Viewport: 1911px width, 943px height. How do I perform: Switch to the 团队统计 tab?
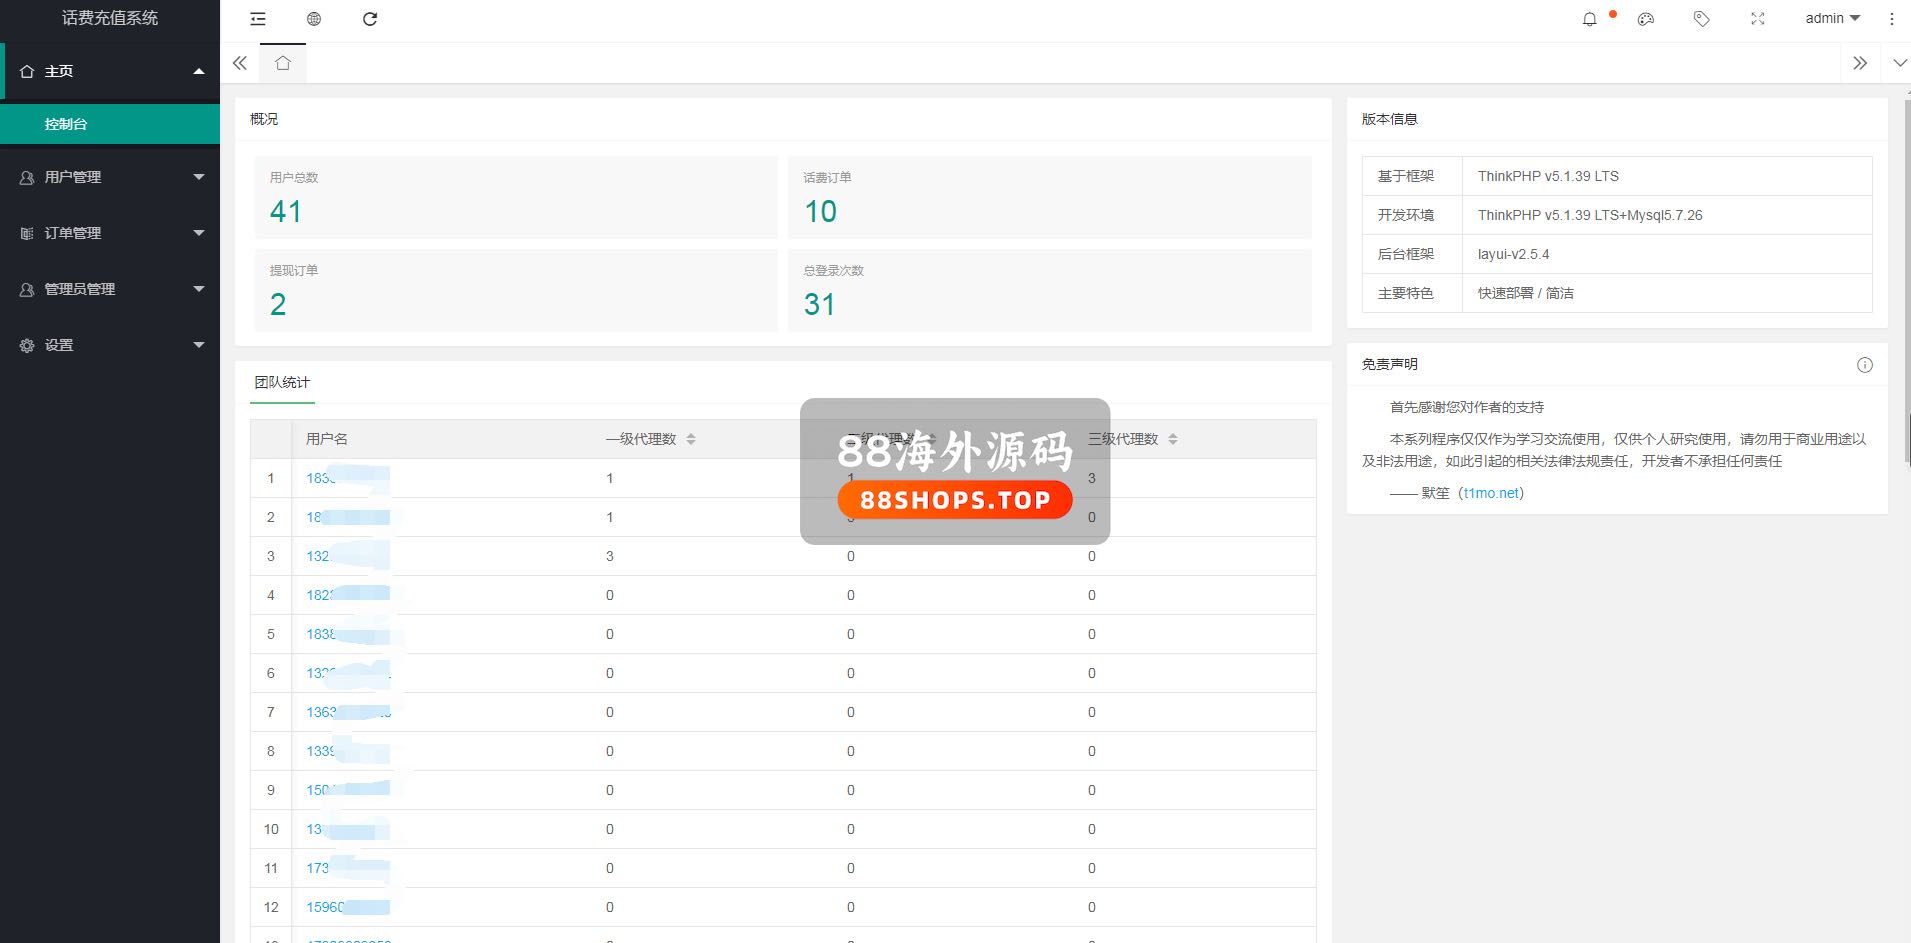tap(282, 383)
